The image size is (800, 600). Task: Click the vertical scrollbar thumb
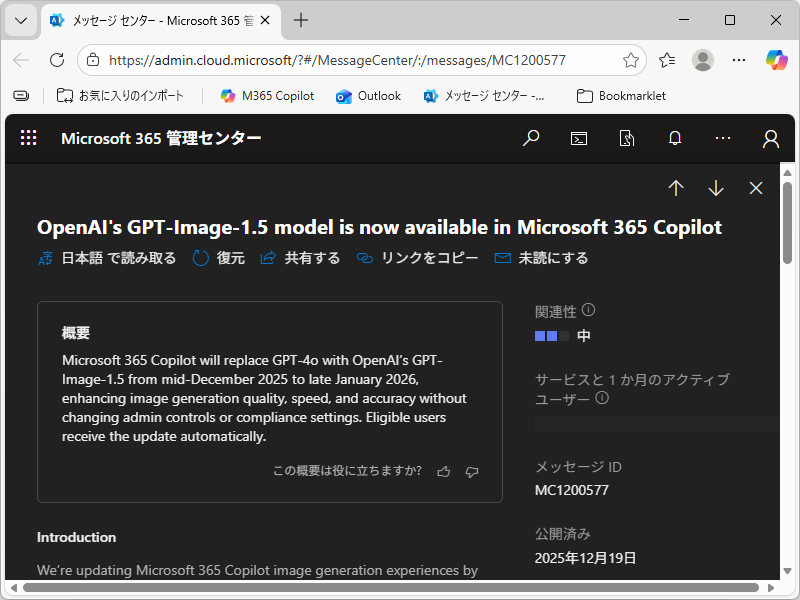click(787, 223)
